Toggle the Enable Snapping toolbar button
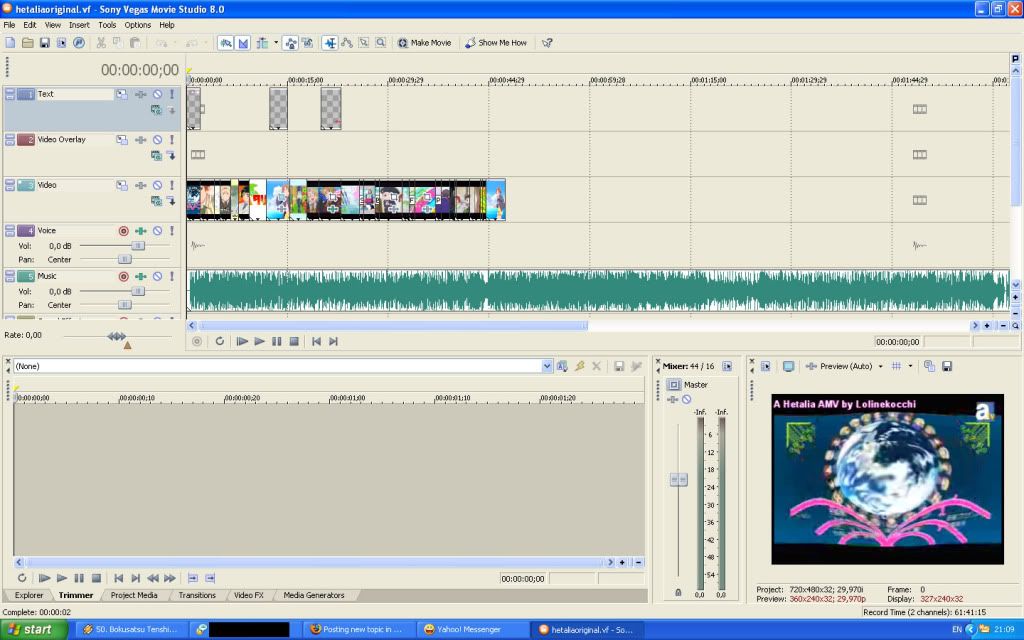The height and width of the screenshot is (640, 1024). [x=225, y=43]
